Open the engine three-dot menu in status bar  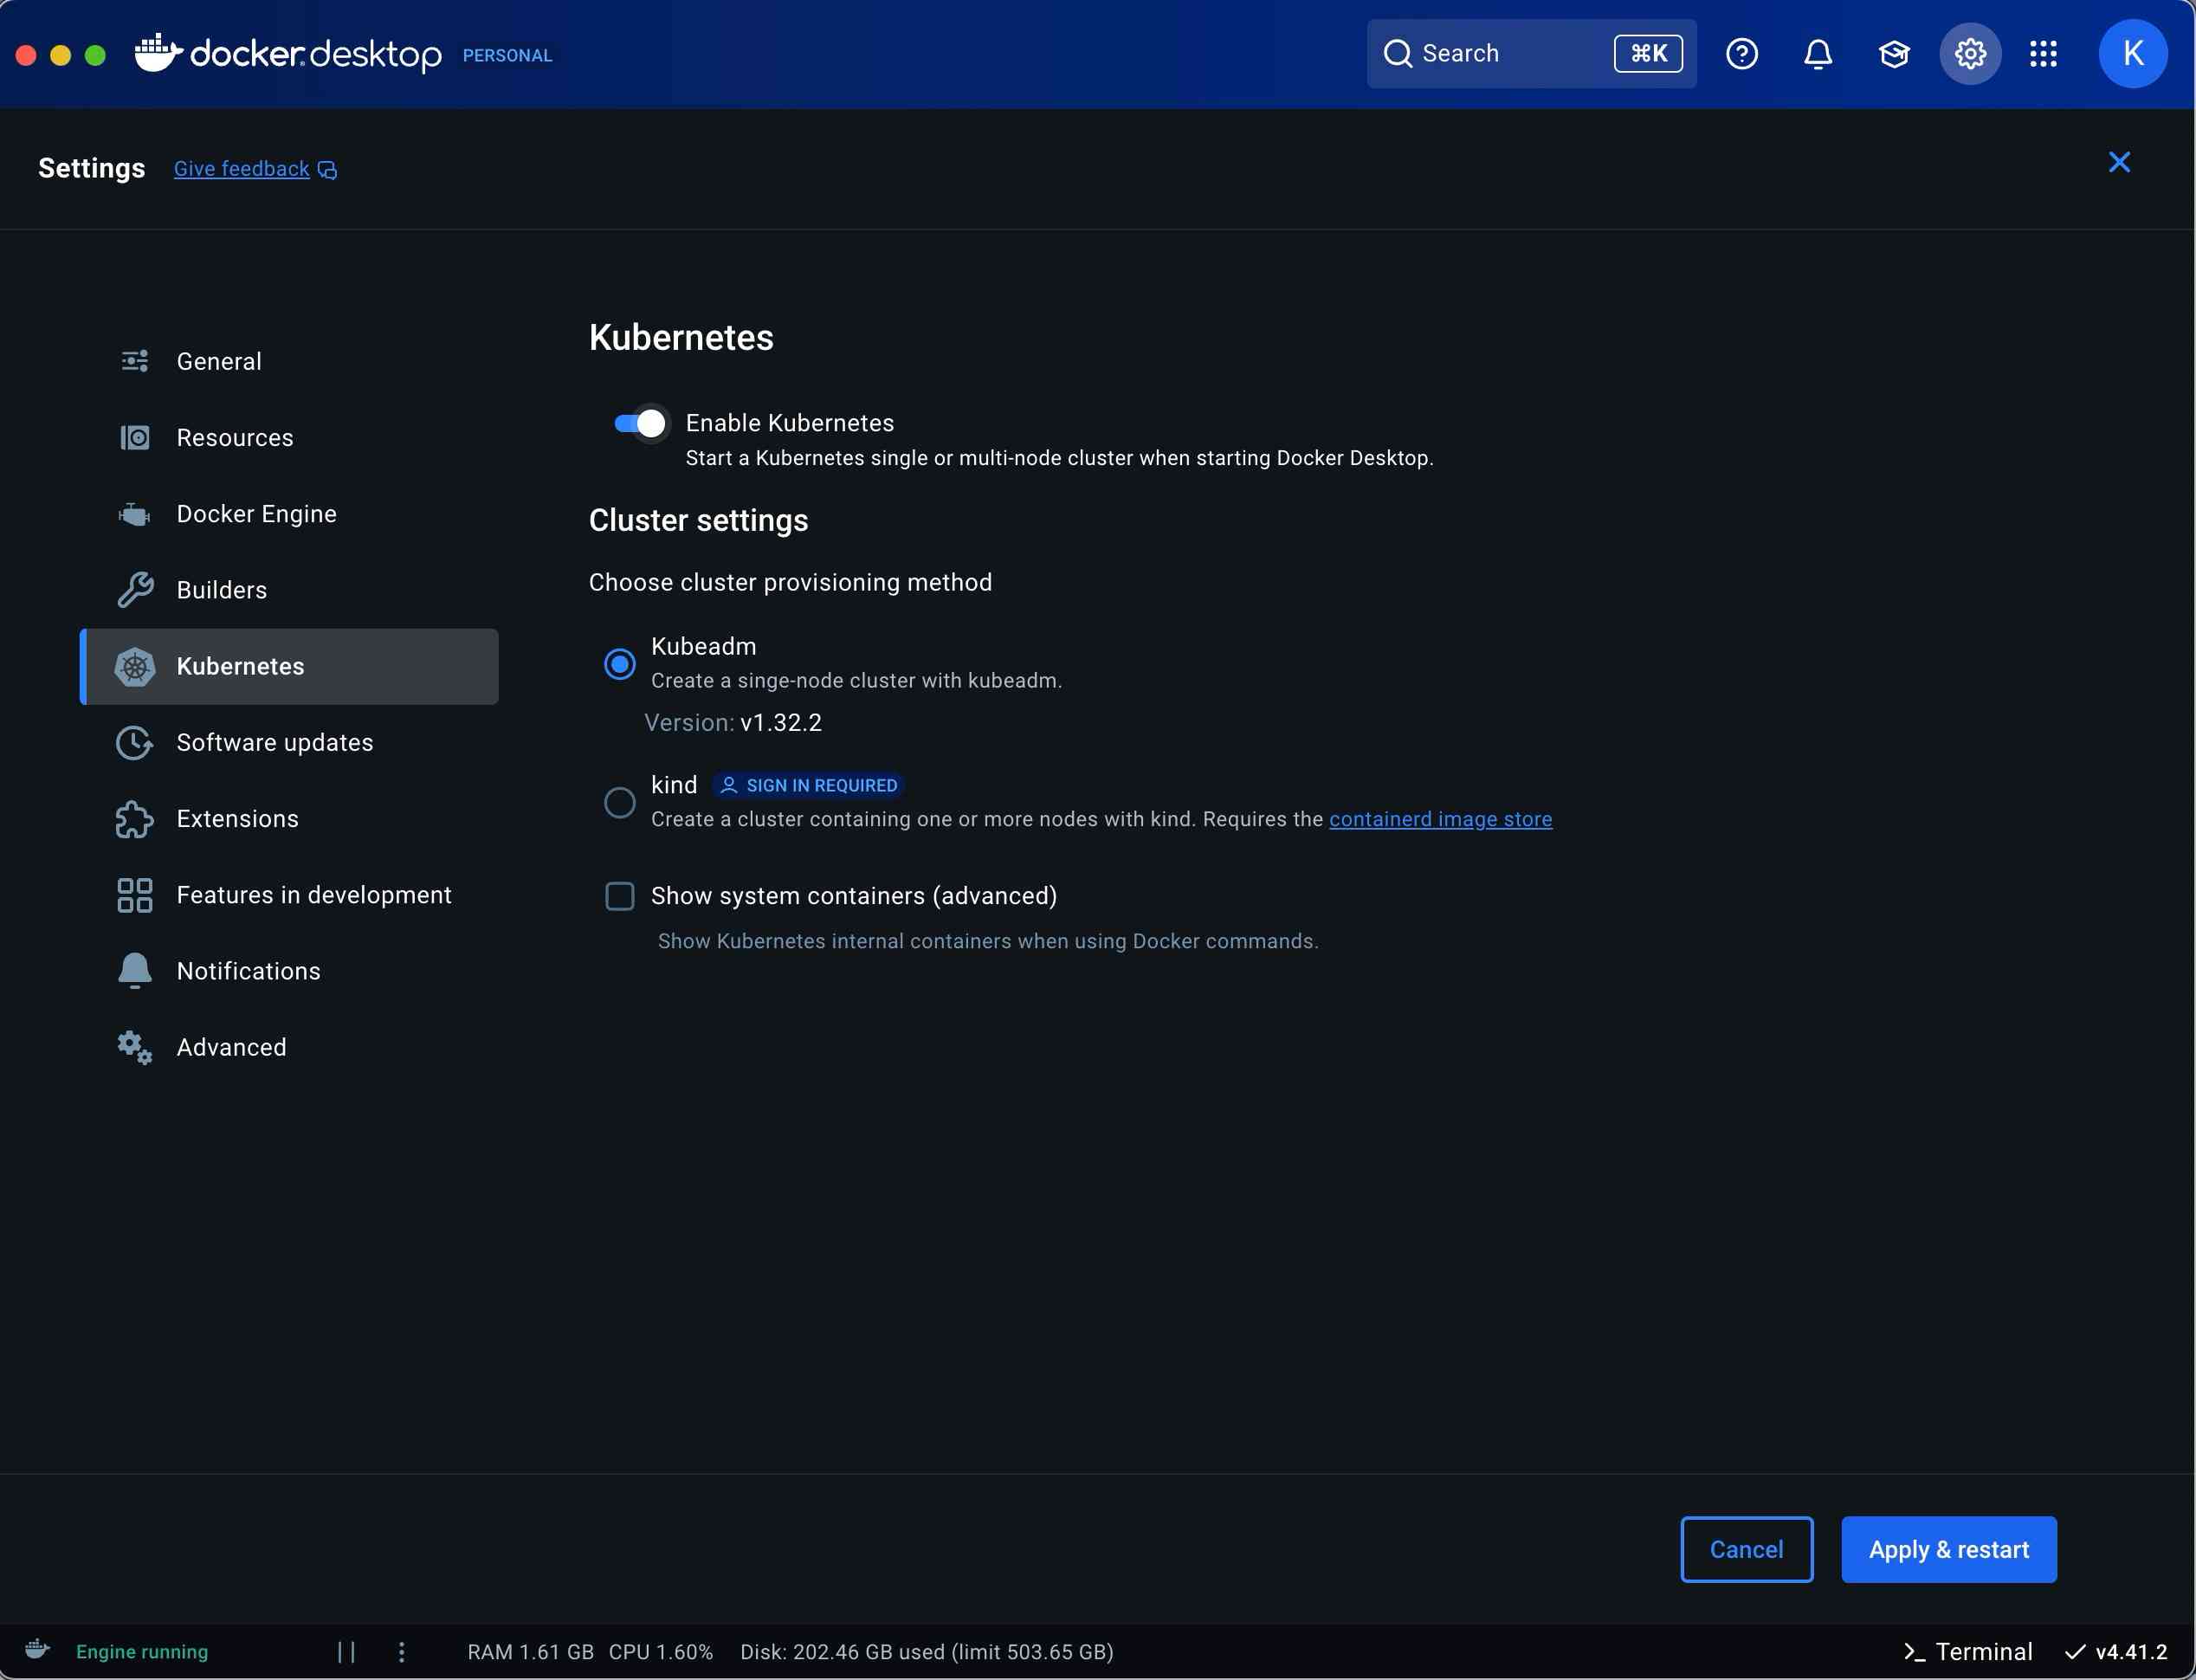pos(402,1651)
